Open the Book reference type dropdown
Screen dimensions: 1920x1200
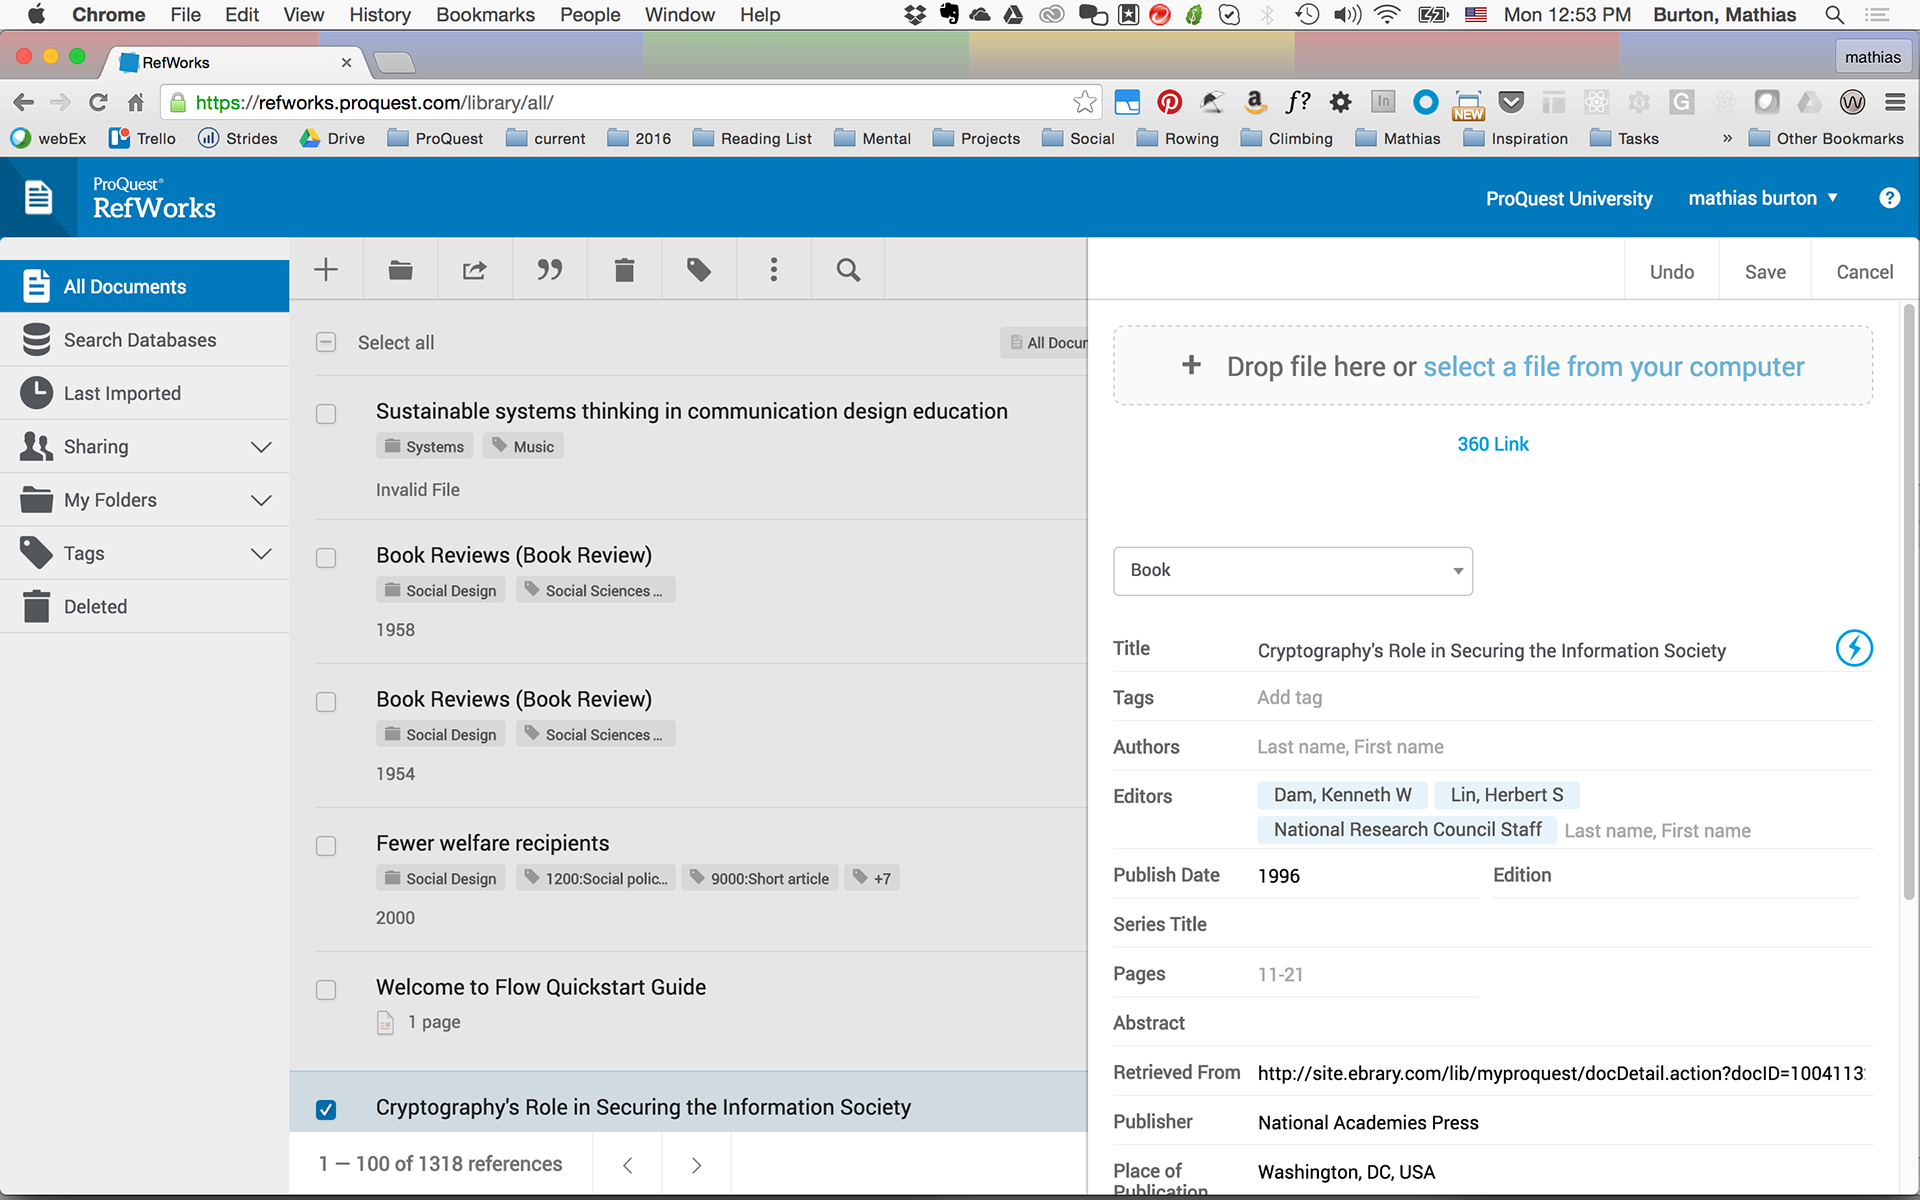point(1292,571)
